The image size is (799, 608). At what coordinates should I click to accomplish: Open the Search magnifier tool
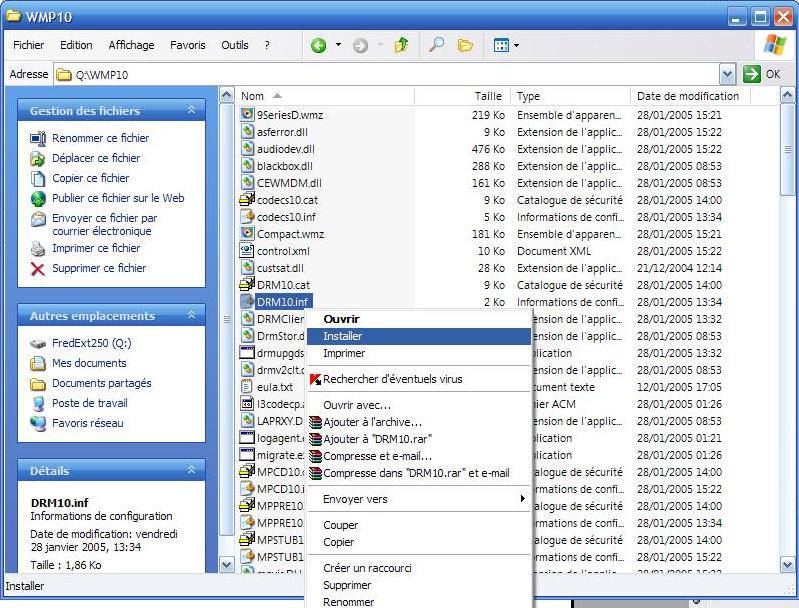coord(436,45)
